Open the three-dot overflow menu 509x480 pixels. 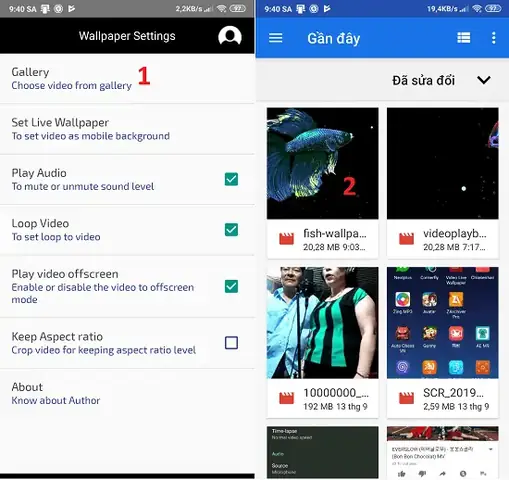click(494, 38)
